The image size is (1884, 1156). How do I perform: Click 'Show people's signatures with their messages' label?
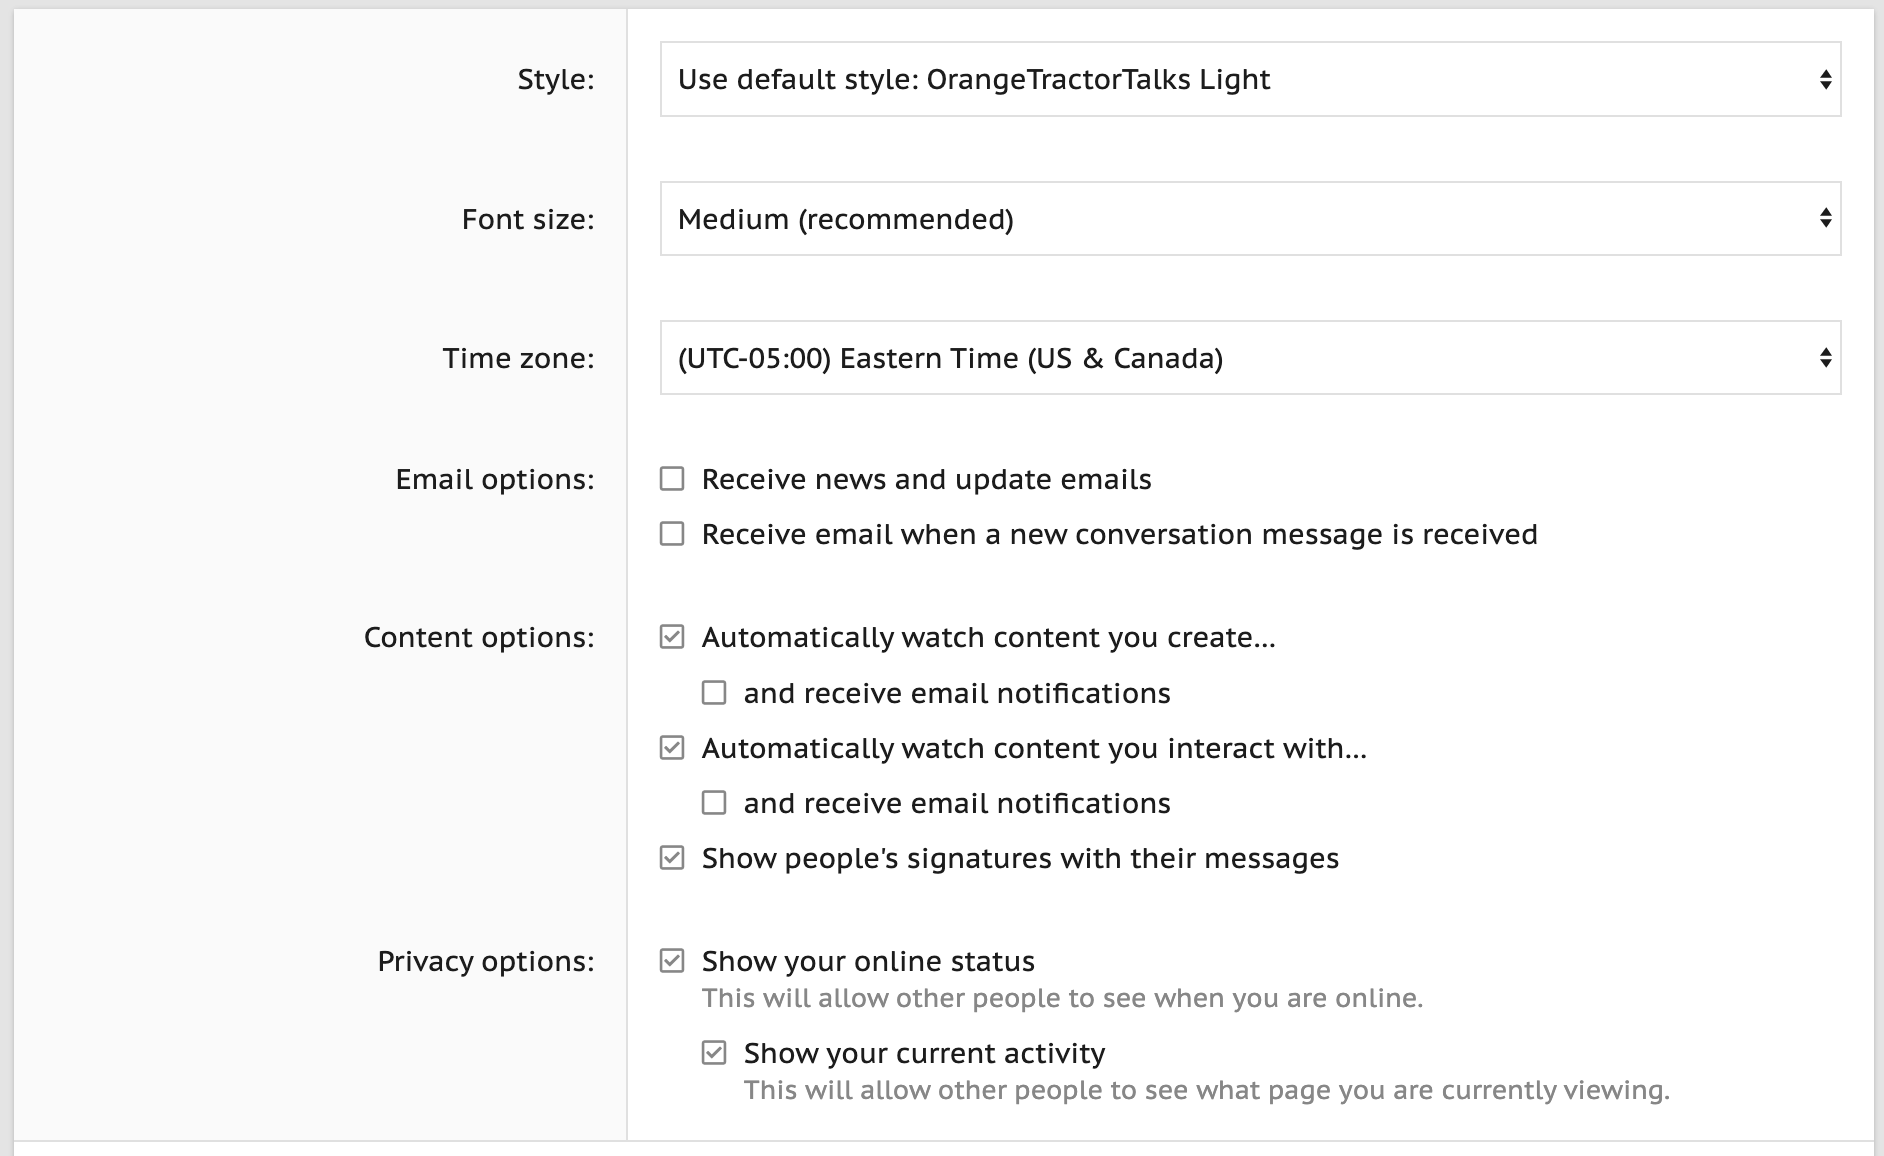tap(1020, 858)
